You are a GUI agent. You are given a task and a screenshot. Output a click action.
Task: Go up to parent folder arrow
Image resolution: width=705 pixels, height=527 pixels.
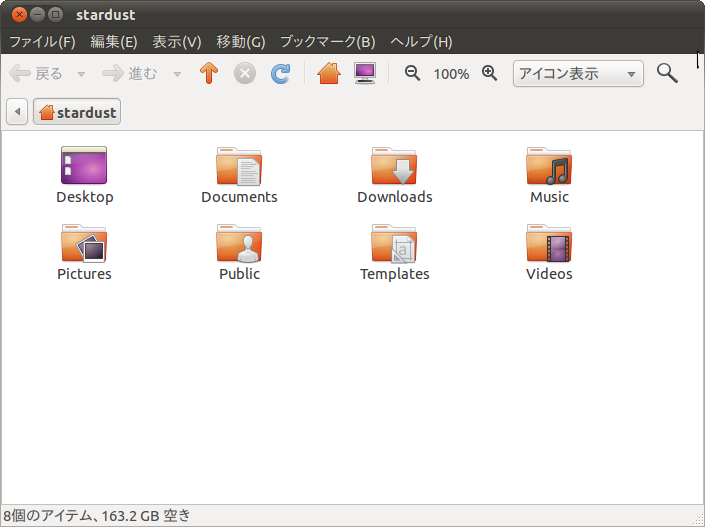[209, 73]
